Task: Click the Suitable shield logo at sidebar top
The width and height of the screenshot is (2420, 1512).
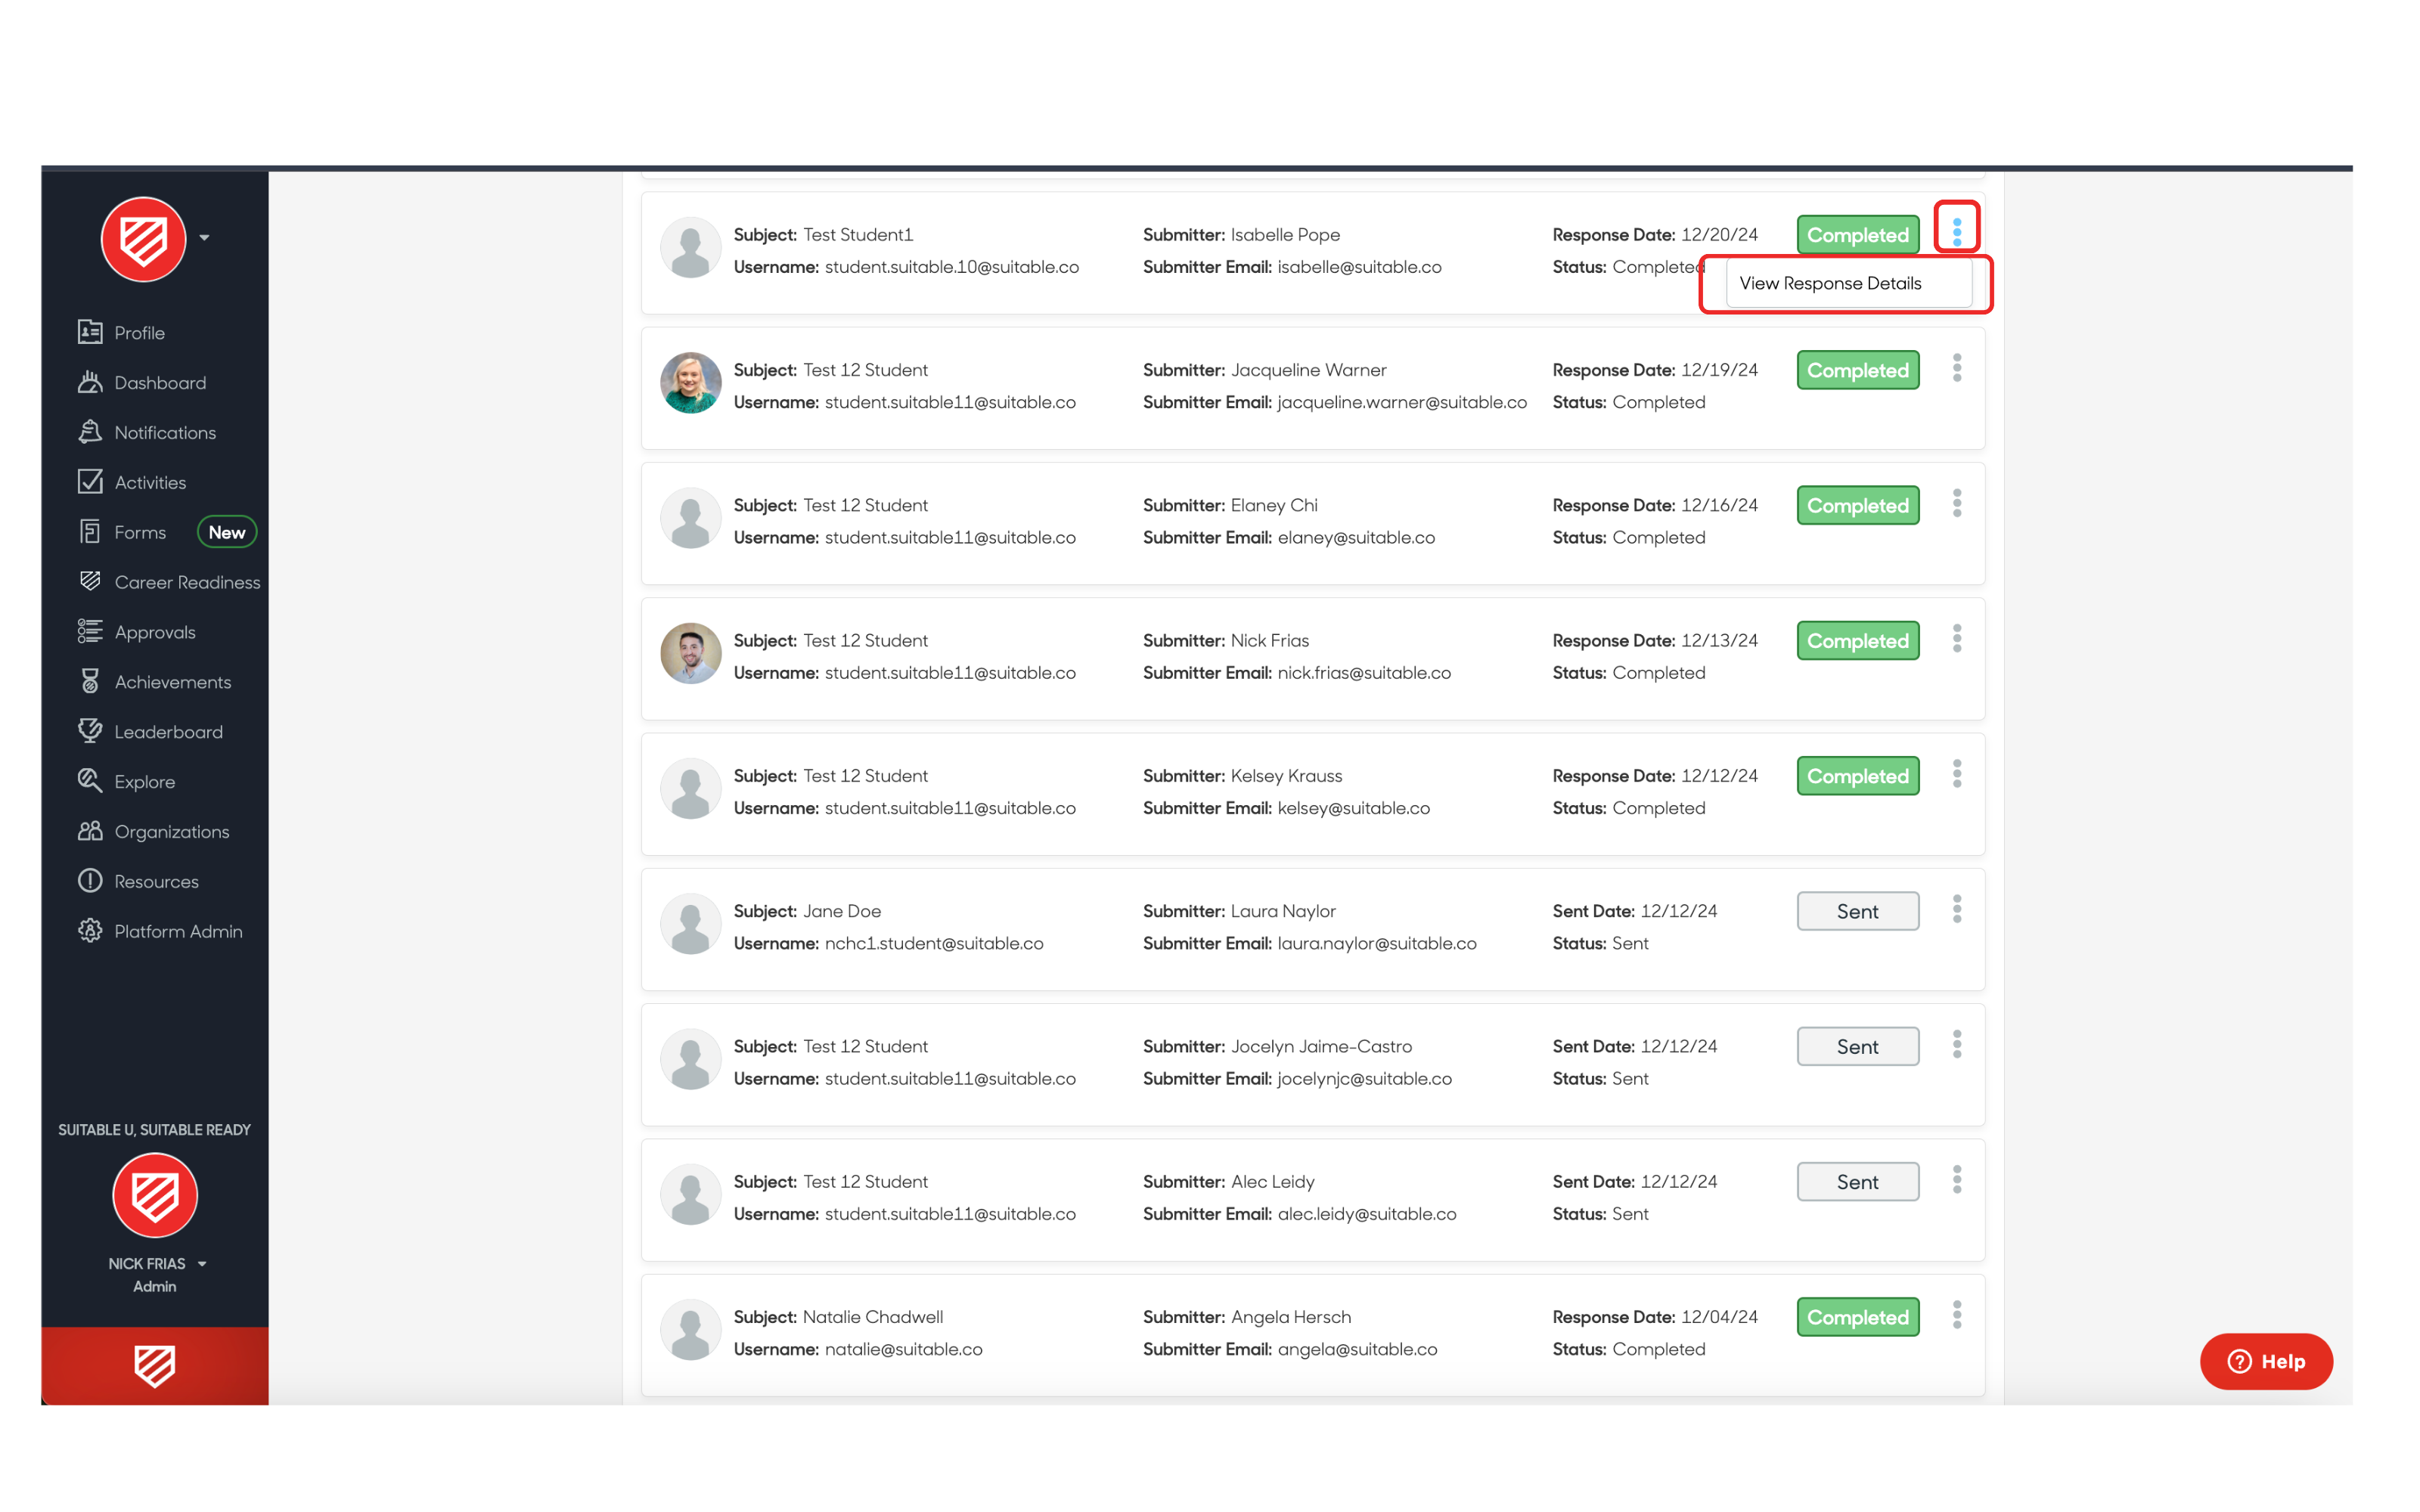Action: pos(144,239)
